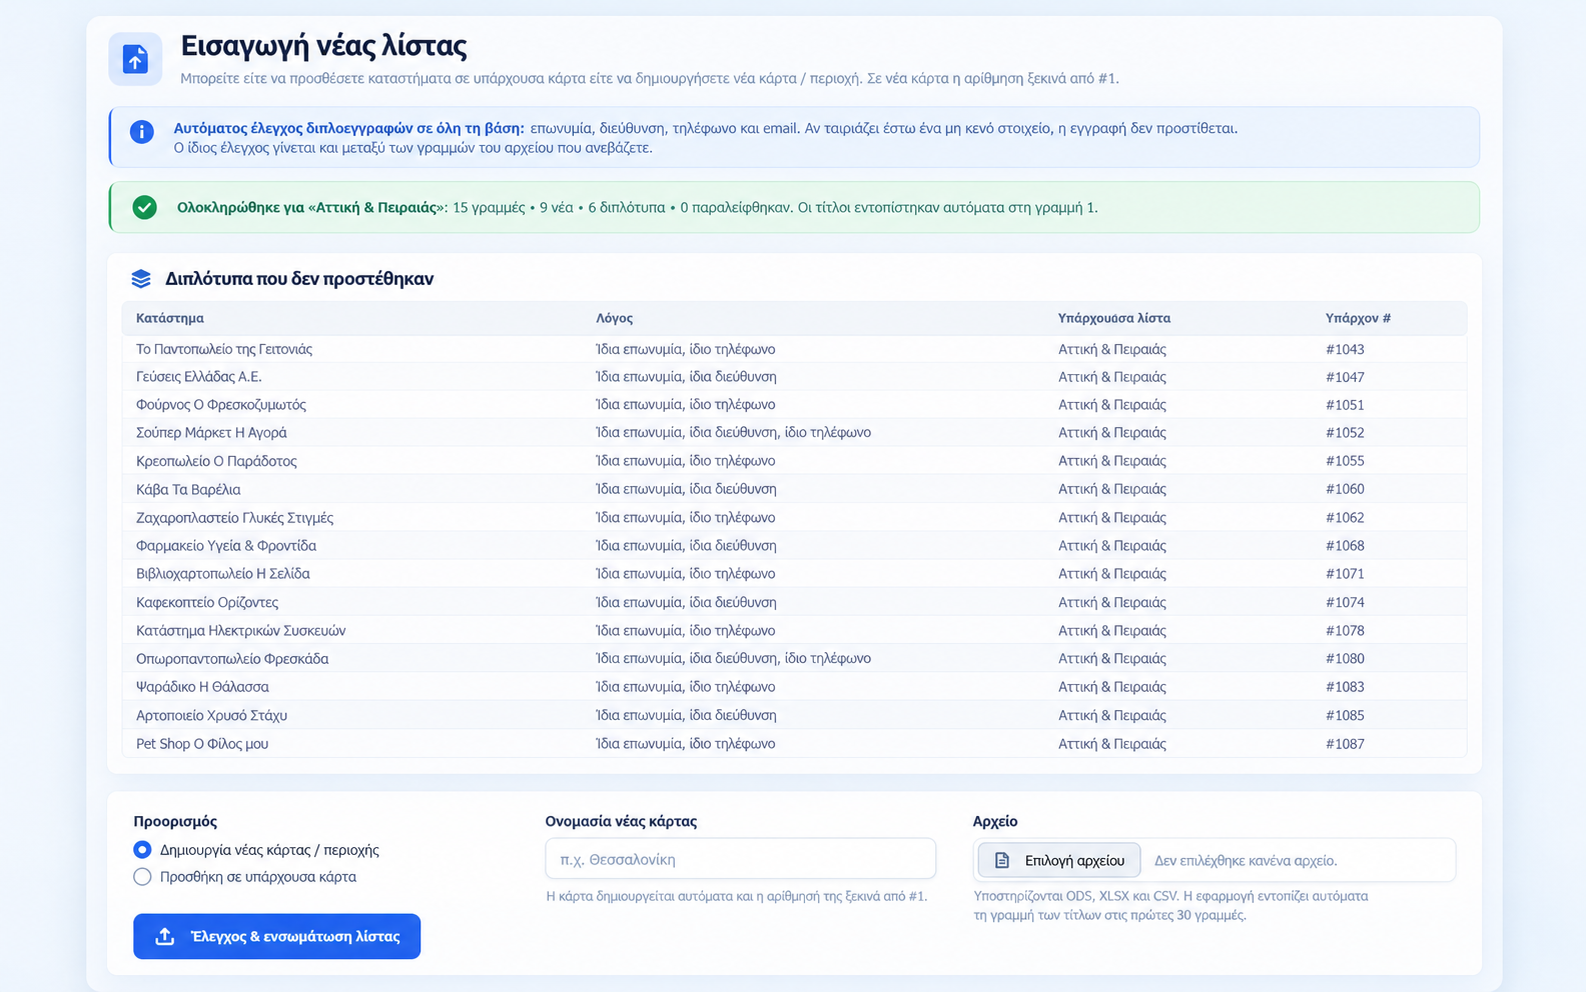Viewport: 1586px width, 992px height.
Task: Click the Λόγος column header
Action: coord(614,318)
